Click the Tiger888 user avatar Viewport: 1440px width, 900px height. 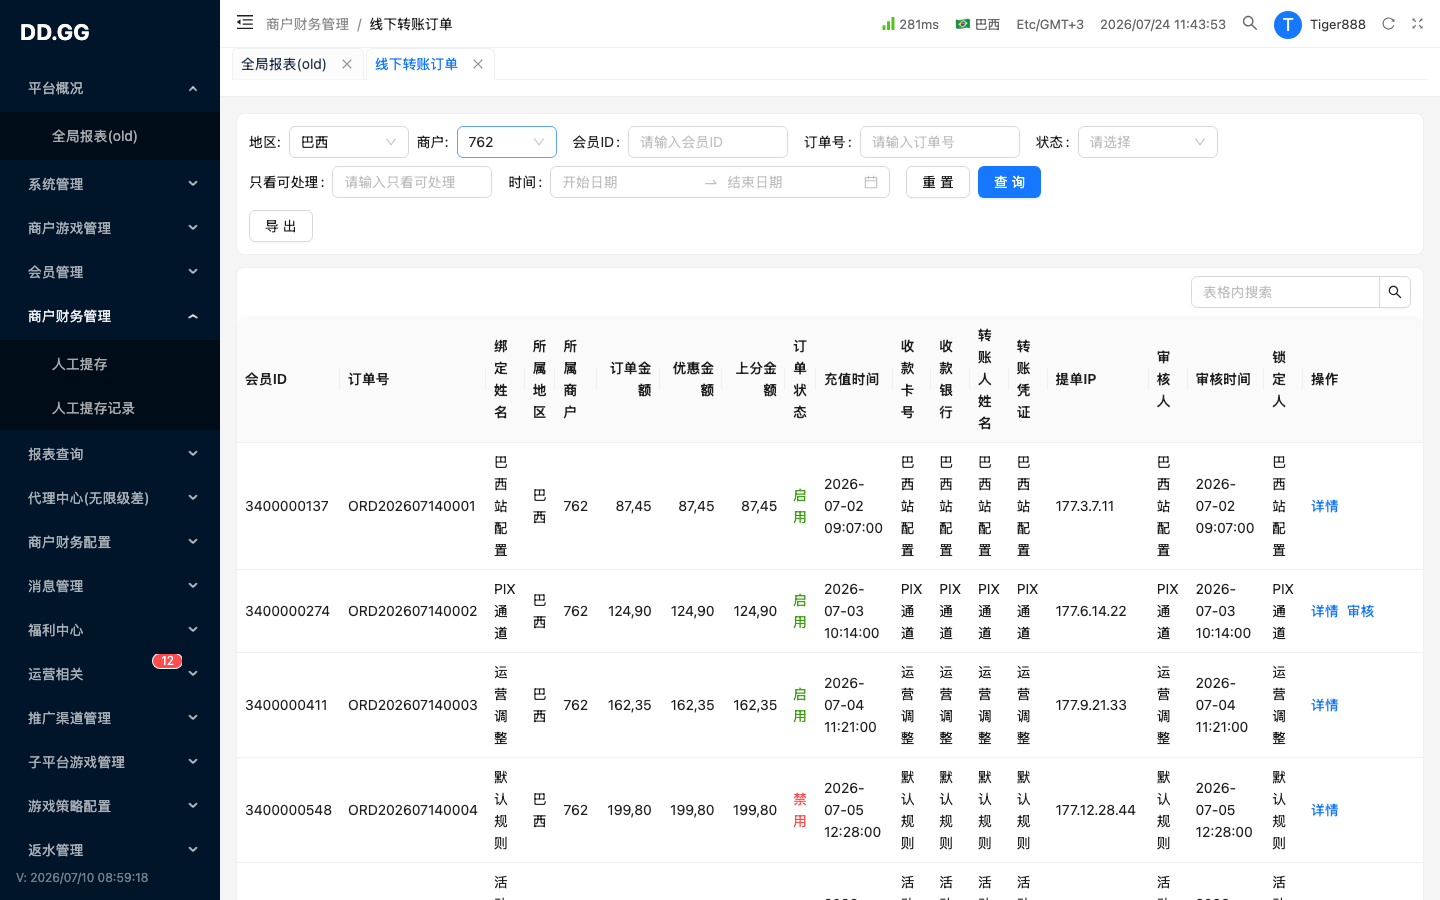[x=1287, y=24]
